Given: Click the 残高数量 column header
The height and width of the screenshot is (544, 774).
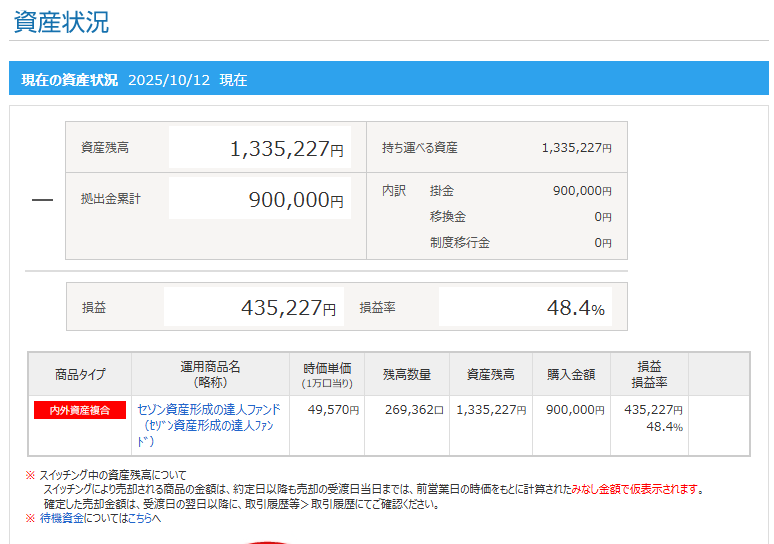Looking at the screenshot, I should [407, 375].
